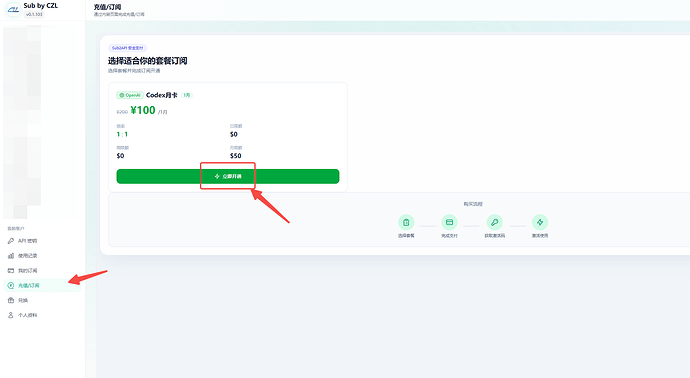Click the circular coin icon for 充值/订阅

11,286
